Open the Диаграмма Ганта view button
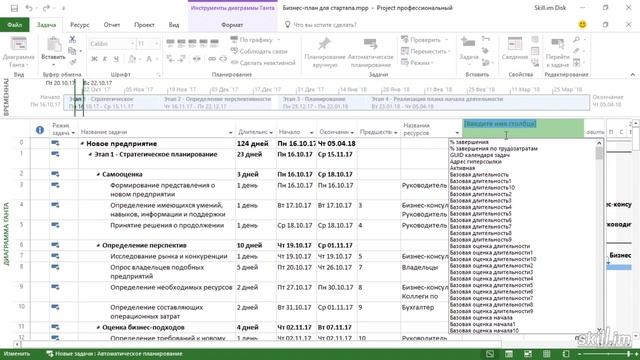 (x=18, y=52)
